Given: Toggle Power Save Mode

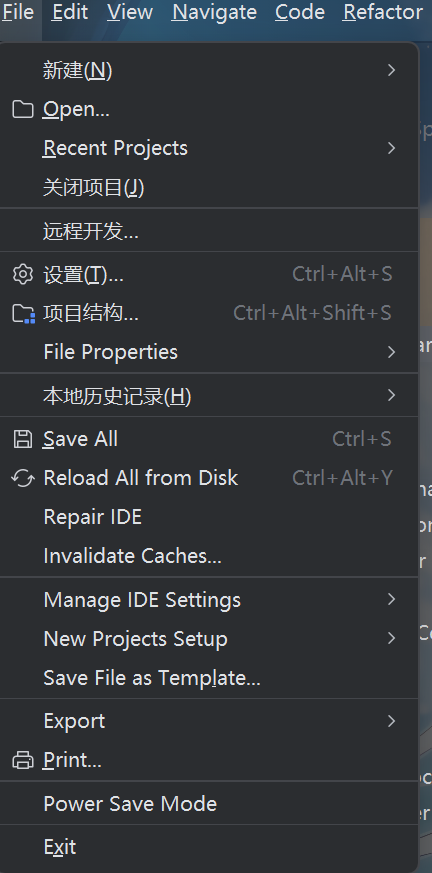Looking at the screenshot, I should click(x=209, y=803).
